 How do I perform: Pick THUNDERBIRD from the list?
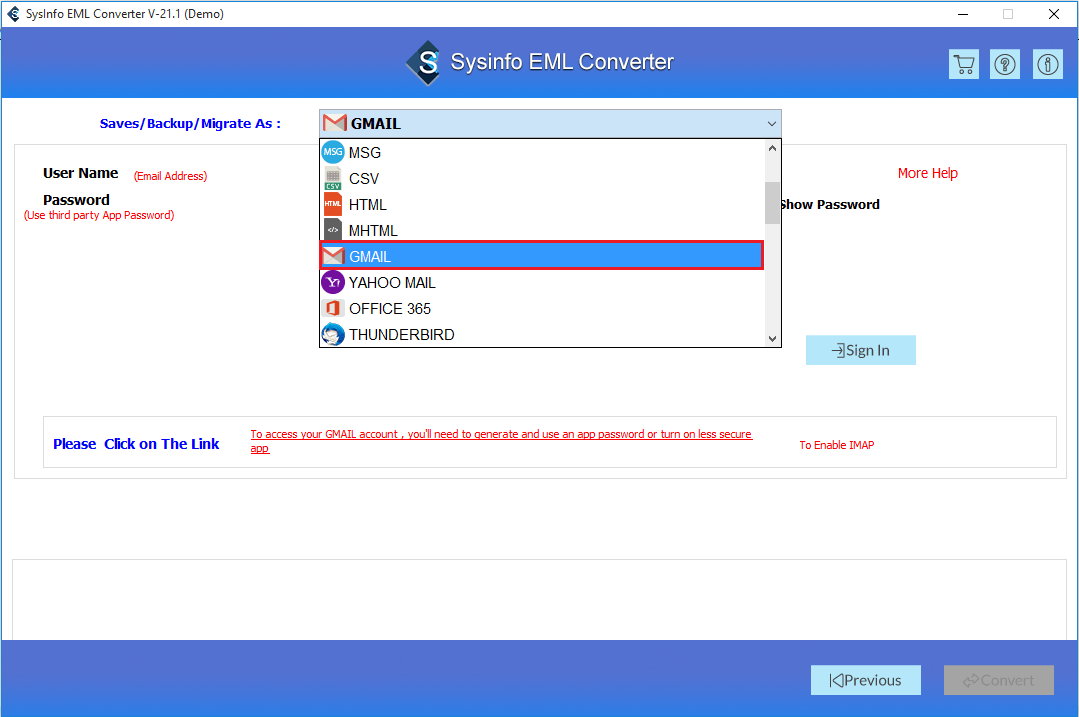pos(542,334)
